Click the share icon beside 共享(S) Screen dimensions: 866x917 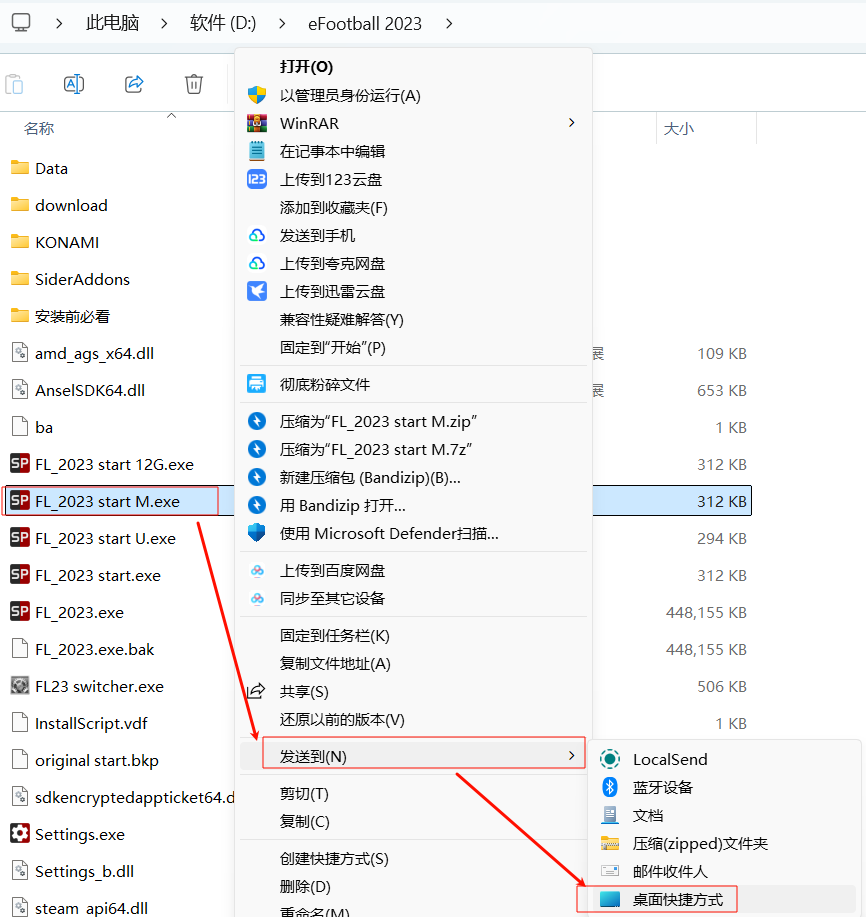click(256, 691)
